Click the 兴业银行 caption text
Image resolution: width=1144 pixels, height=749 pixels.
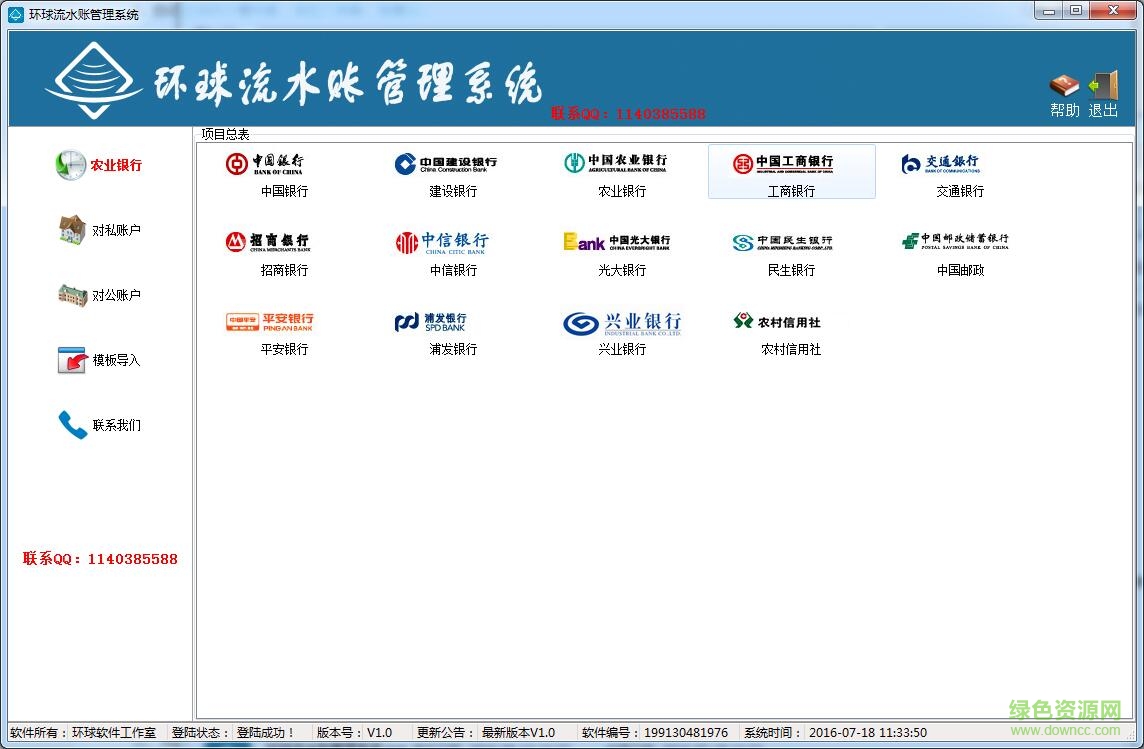point(622,349)
